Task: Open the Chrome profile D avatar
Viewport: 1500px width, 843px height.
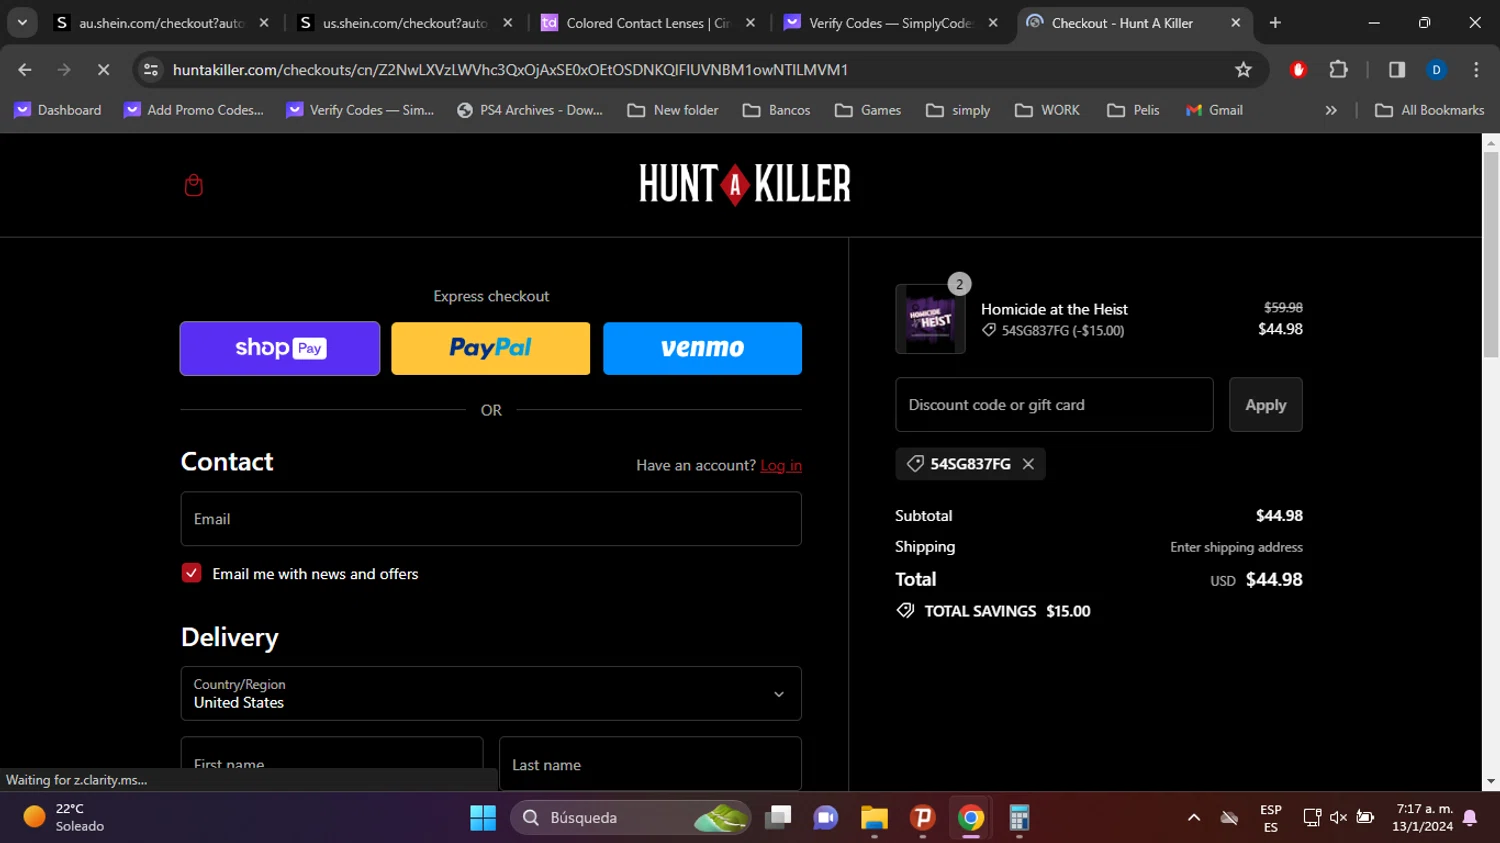Action: [1436, 70]
